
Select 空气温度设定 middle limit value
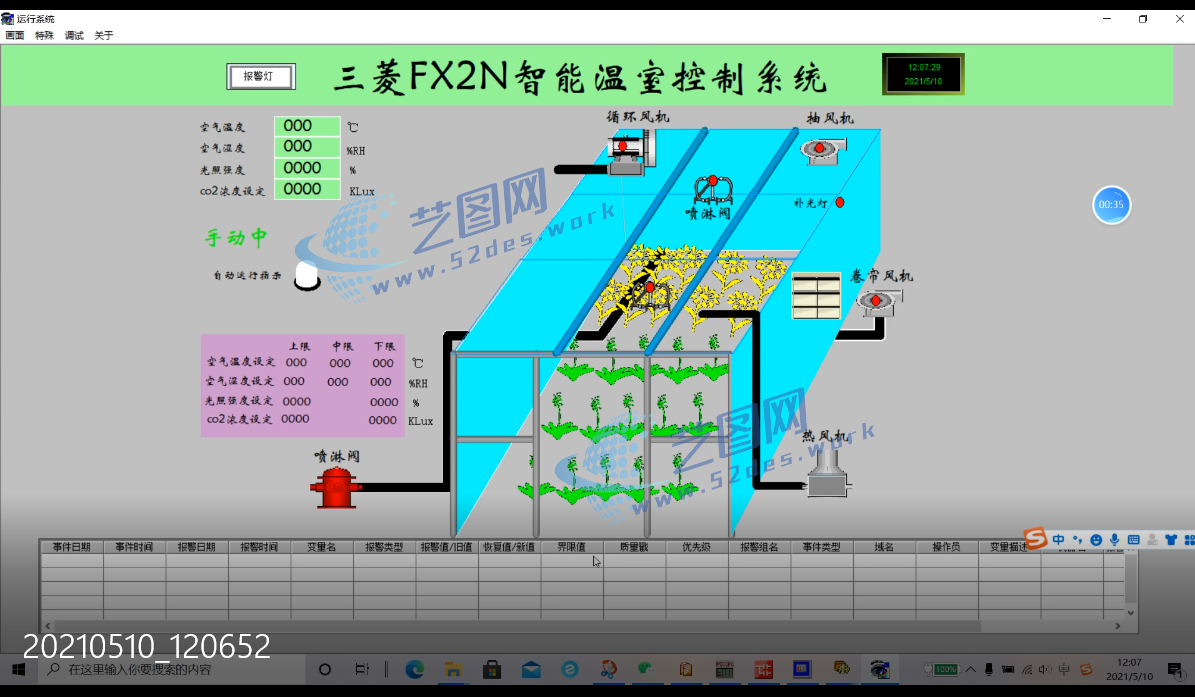pyautogui.click(x=340, y=363)
